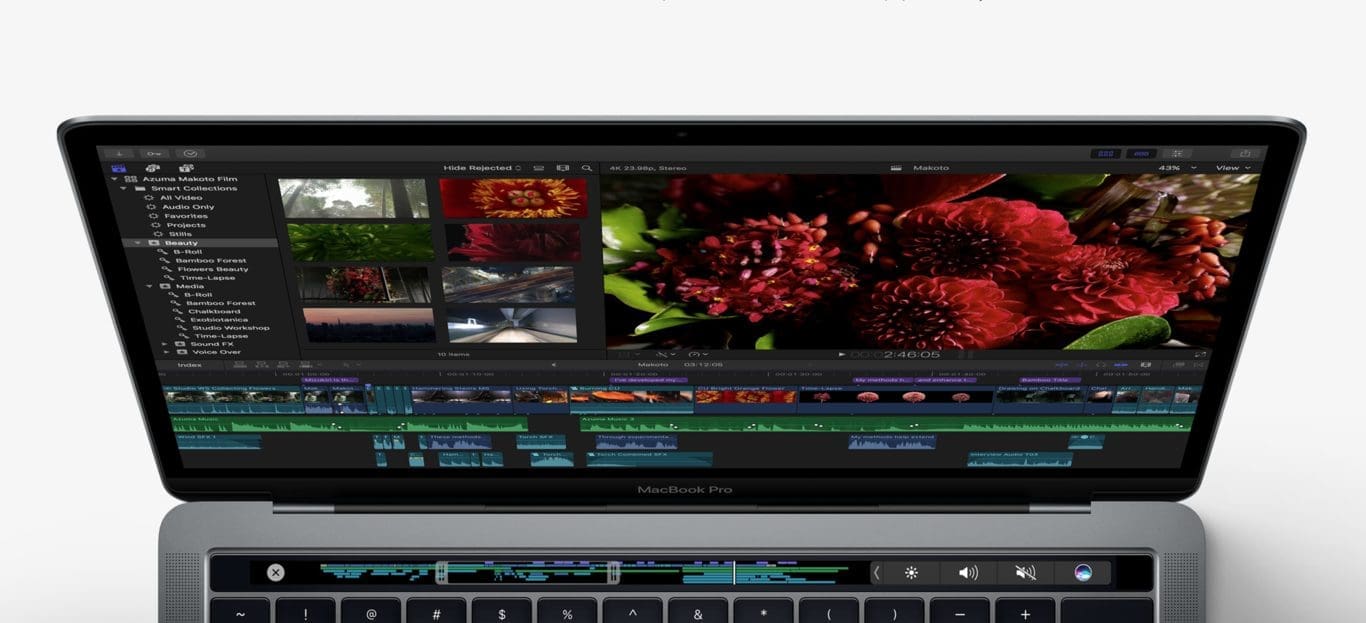Toggle the timeline Index button

tap(189, 365)
